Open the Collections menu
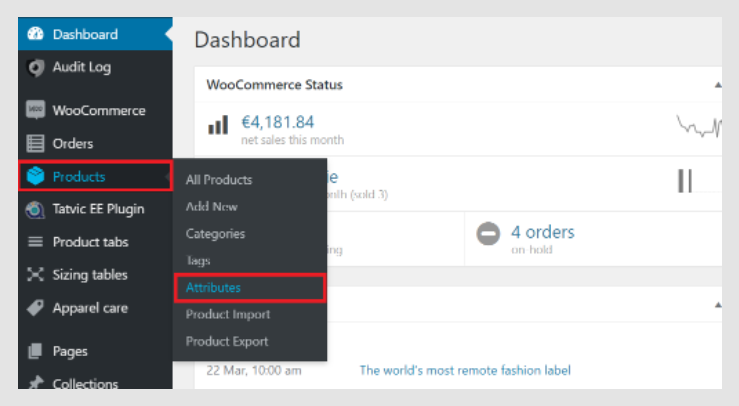The width and height of the screenshot is (739, 406). pyautogui.click(x=95, y=381)
